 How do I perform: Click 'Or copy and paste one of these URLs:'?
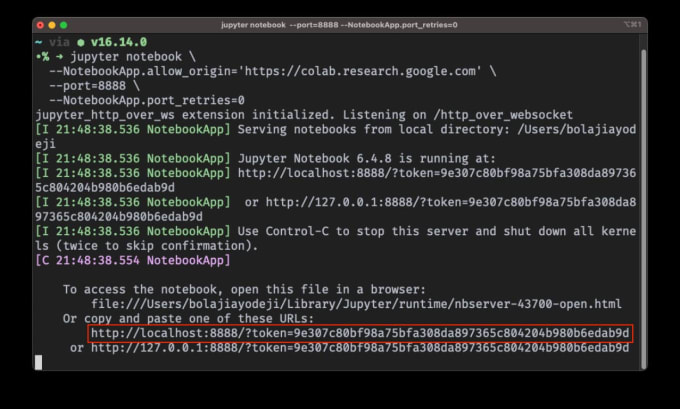(188, 318)
